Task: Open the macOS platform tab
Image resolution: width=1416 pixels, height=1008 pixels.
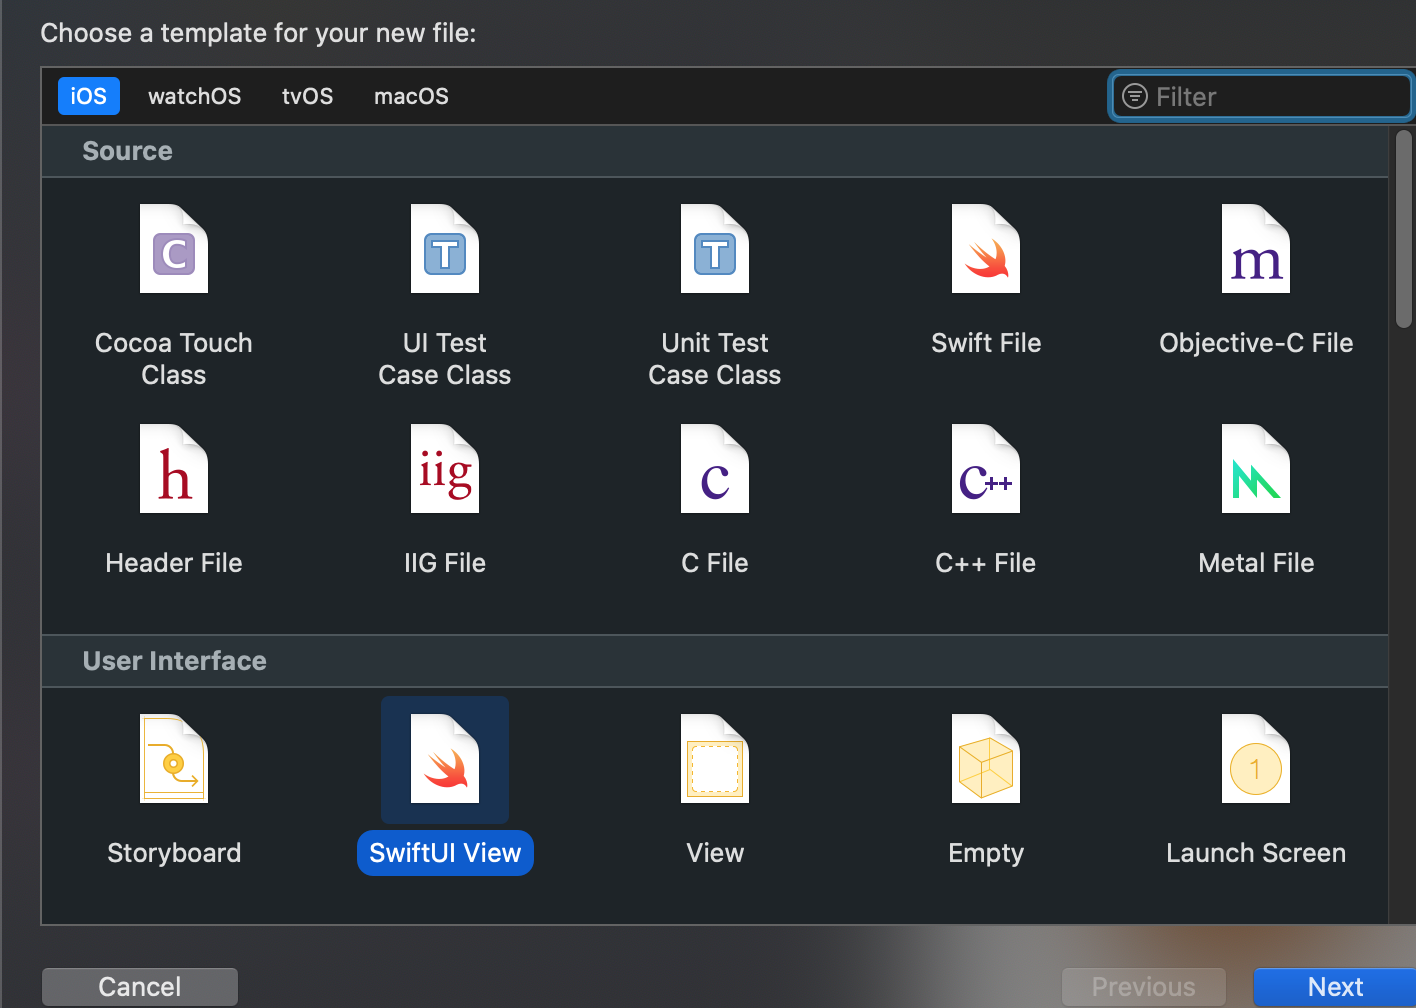Action: (411, 96)
